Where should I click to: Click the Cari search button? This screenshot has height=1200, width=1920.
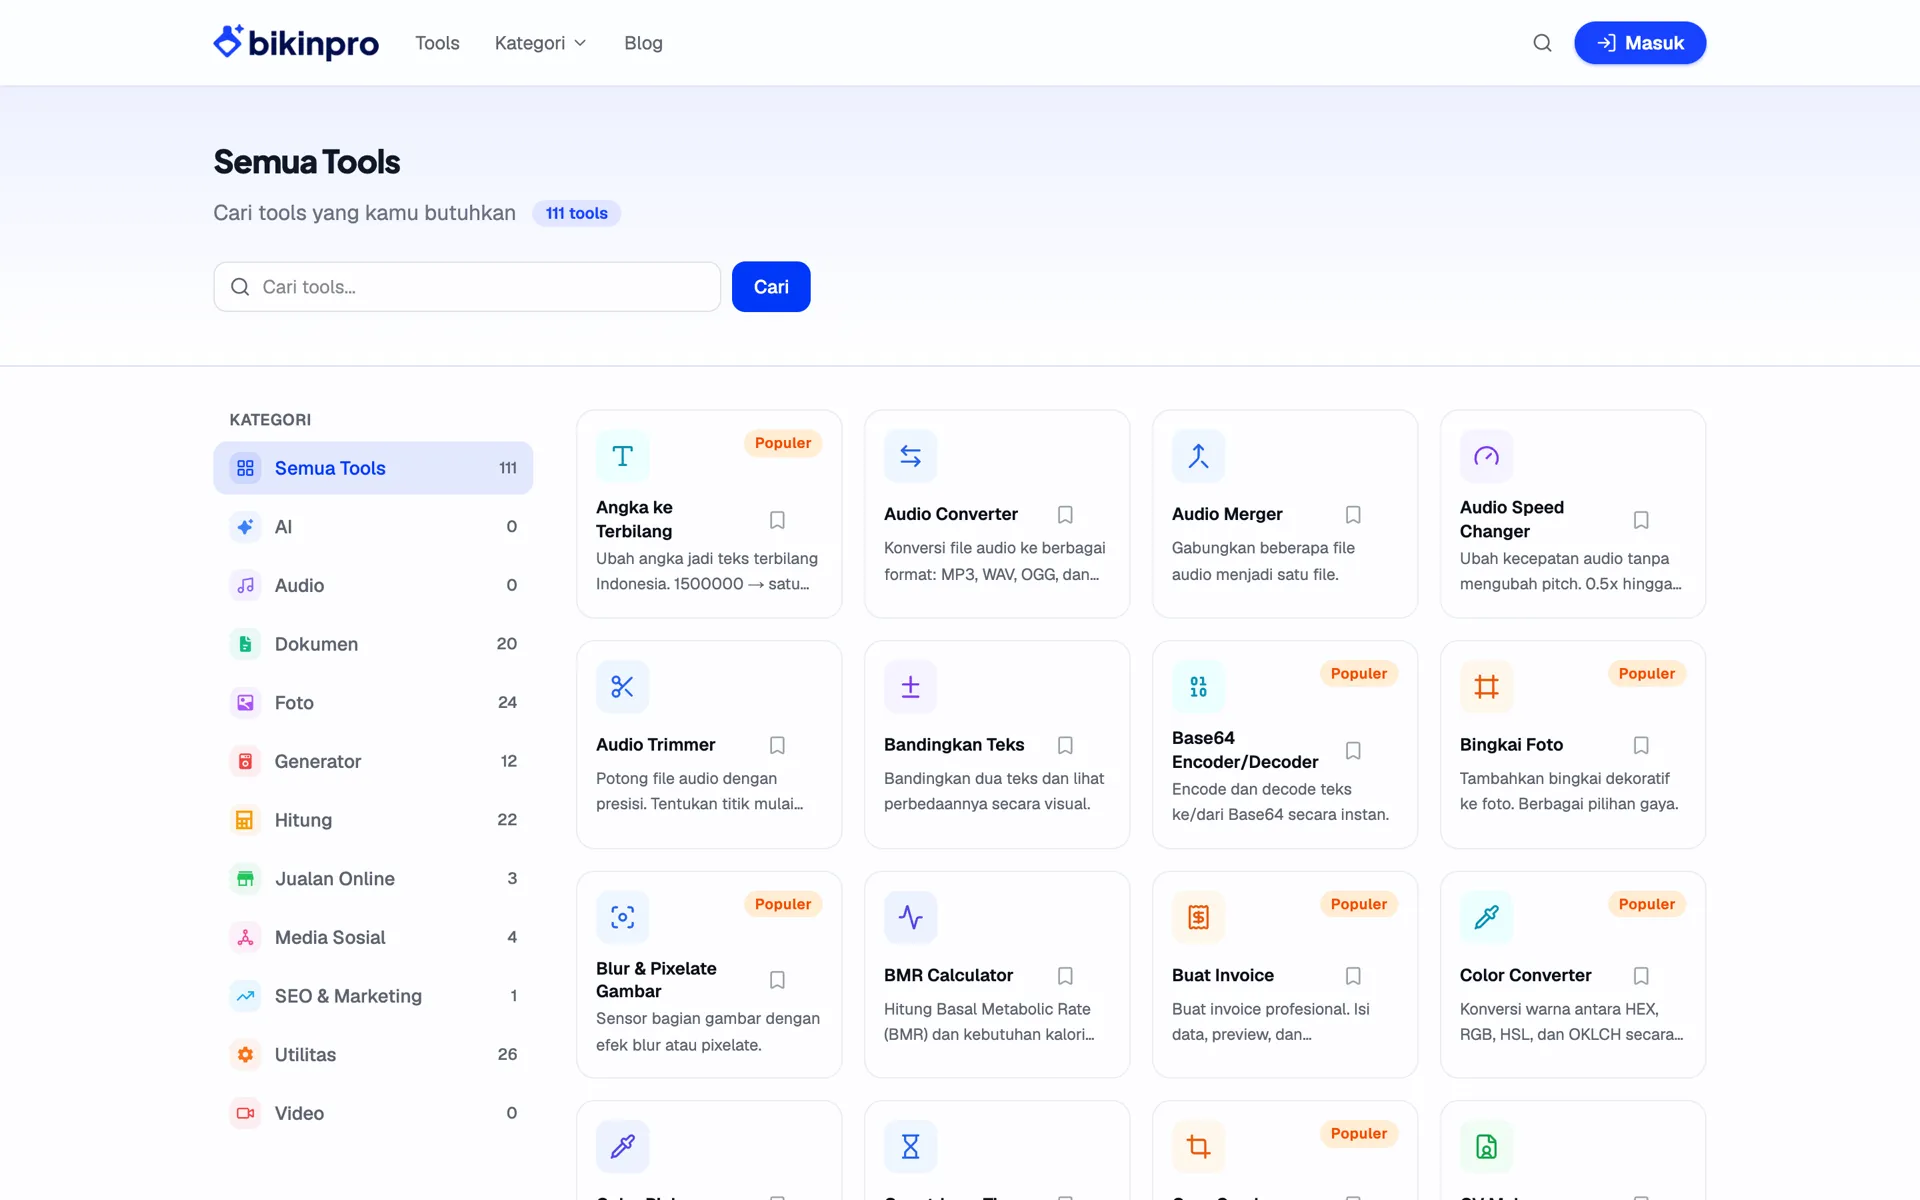pos(771,287)
